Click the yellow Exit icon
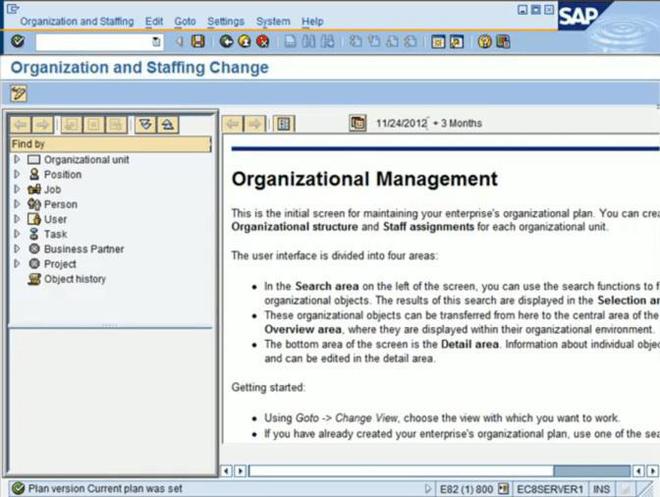The image size is (660, 497). pos(245,41)
